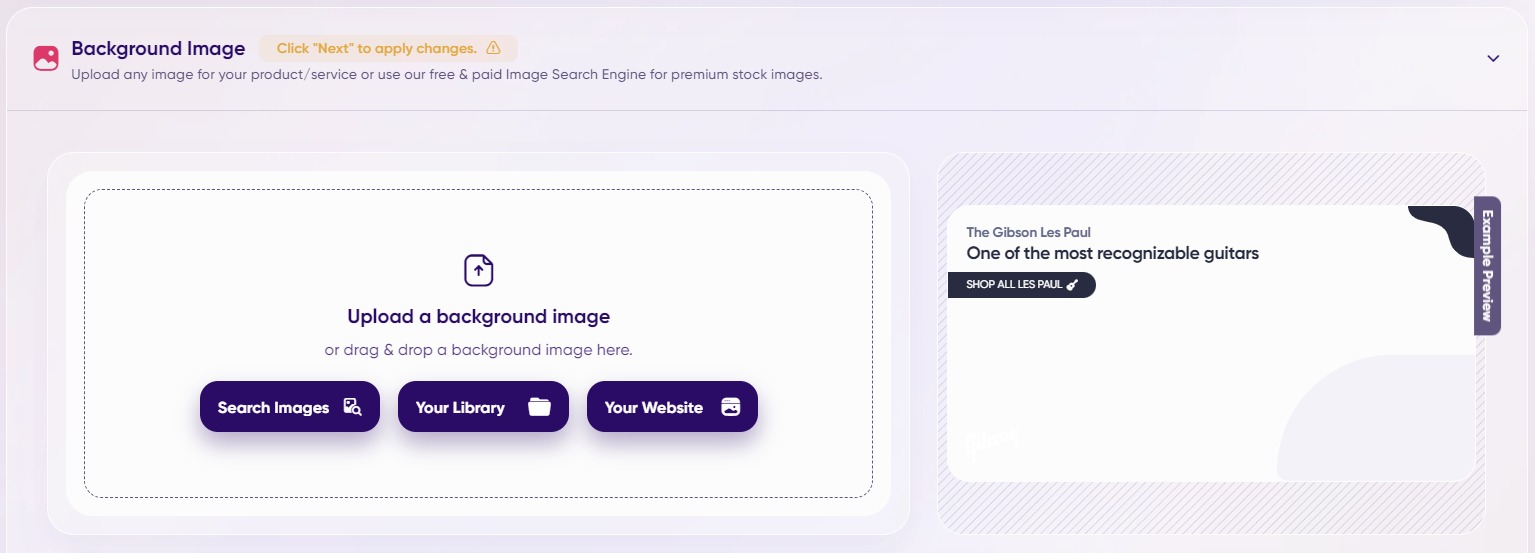Click the upload file arrow icon
Screen dimensions: 1535x553
tap(479, 270)
